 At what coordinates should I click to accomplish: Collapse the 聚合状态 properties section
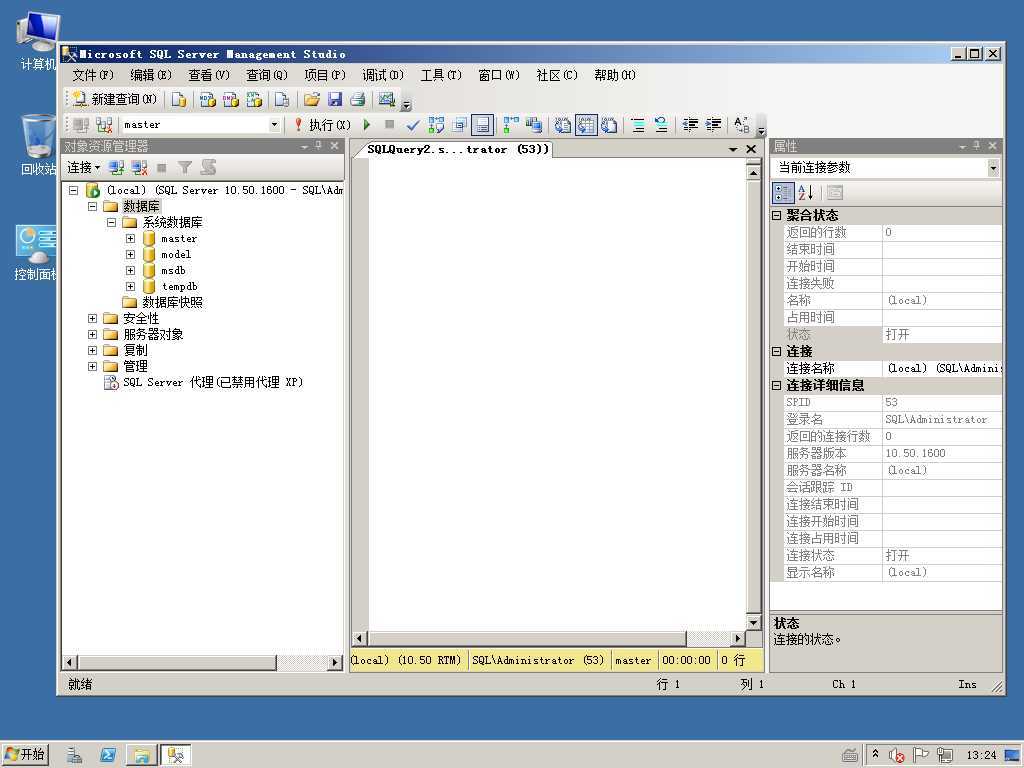[x=776, y=216]
